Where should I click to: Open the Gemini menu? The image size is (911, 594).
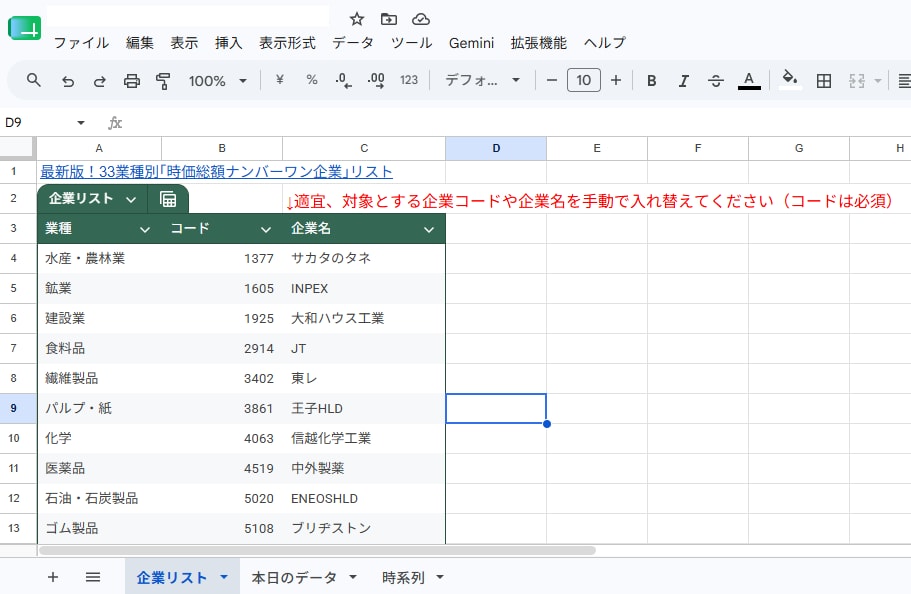coord(471,43)
